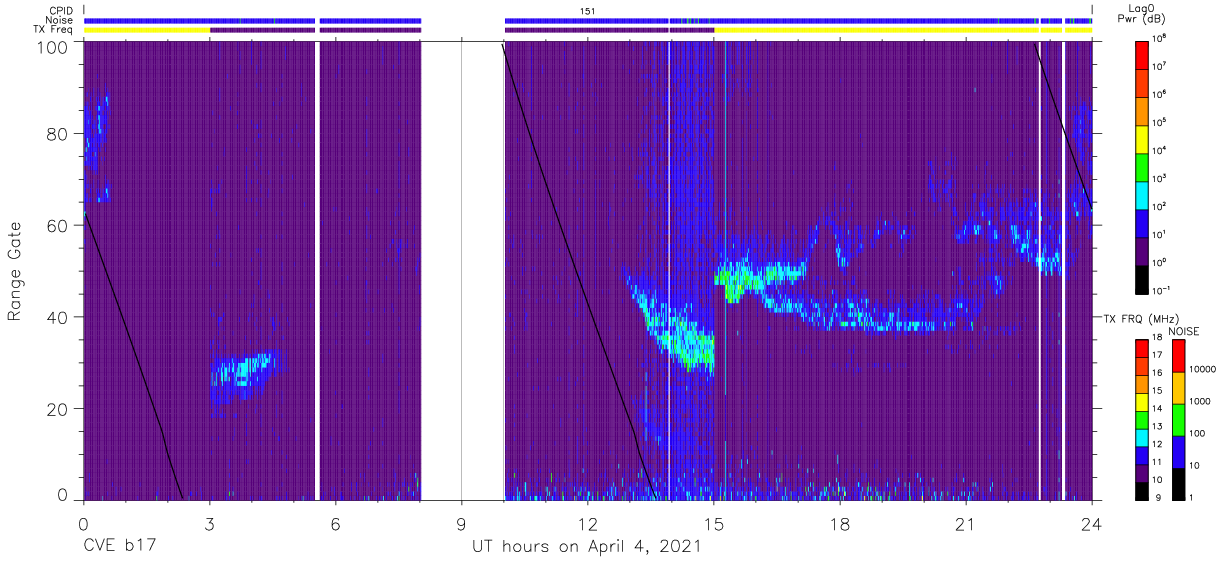Screen dimensions: 1228x567
Task: Click the x-axis tick label '18'
Action: [x=840, y=524]
